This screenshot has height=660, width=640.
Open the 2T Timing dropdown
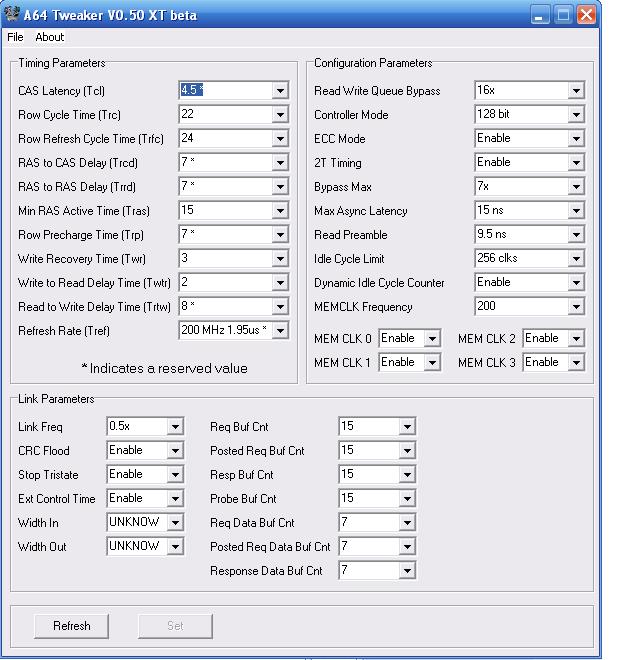[x=576, y=162]
